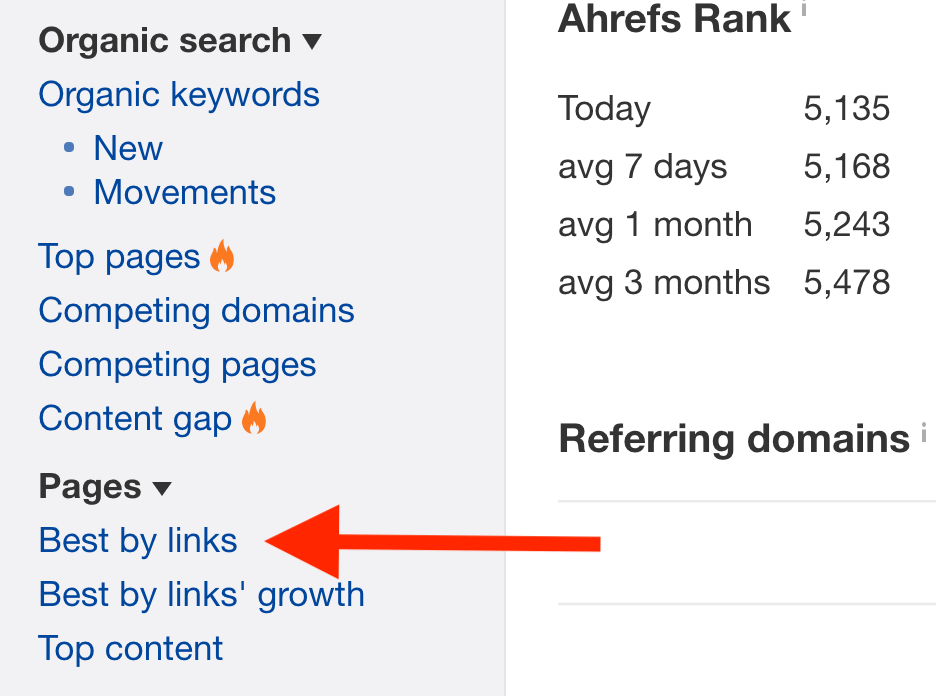Viewport: 936px width, 696px height.
Task: Select Best by links
Action: [138, 540]
